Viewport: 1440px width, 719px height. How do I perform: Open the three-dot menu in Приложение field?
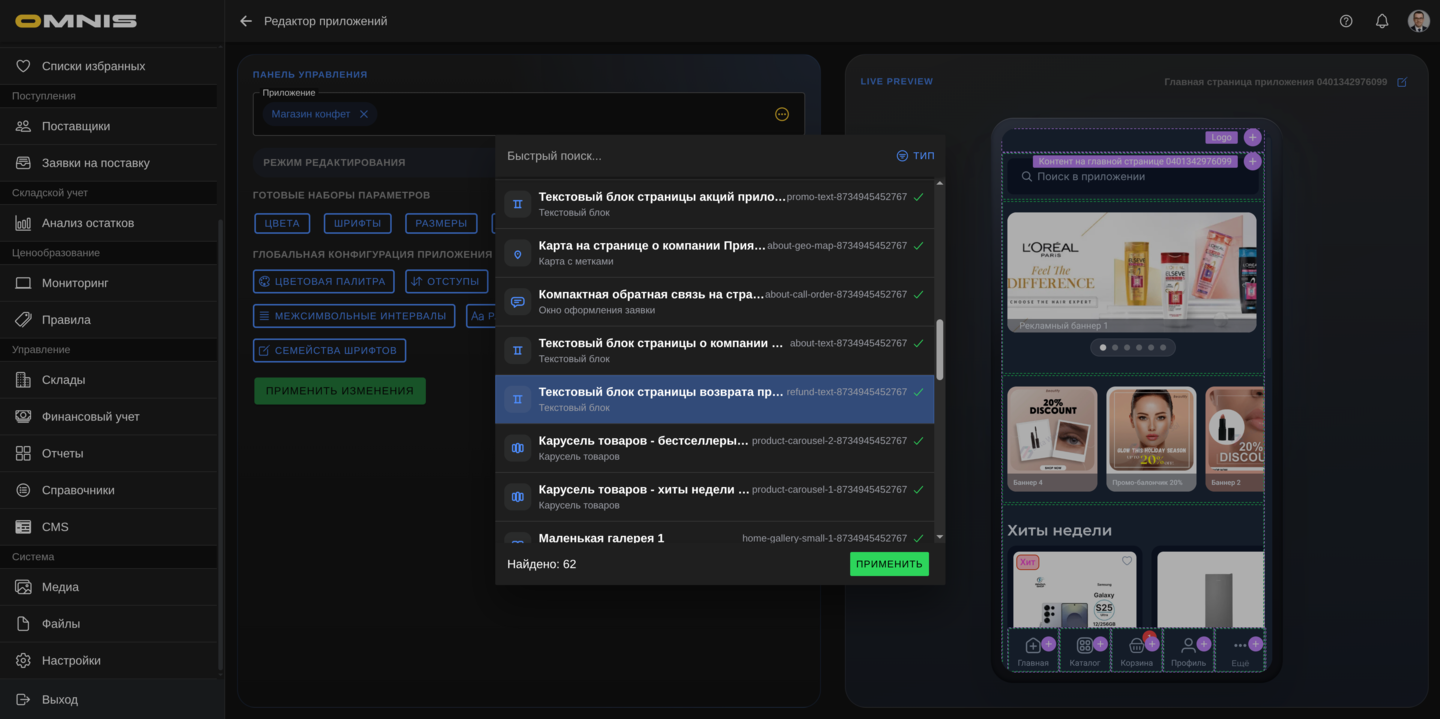(x=782, y=114)
